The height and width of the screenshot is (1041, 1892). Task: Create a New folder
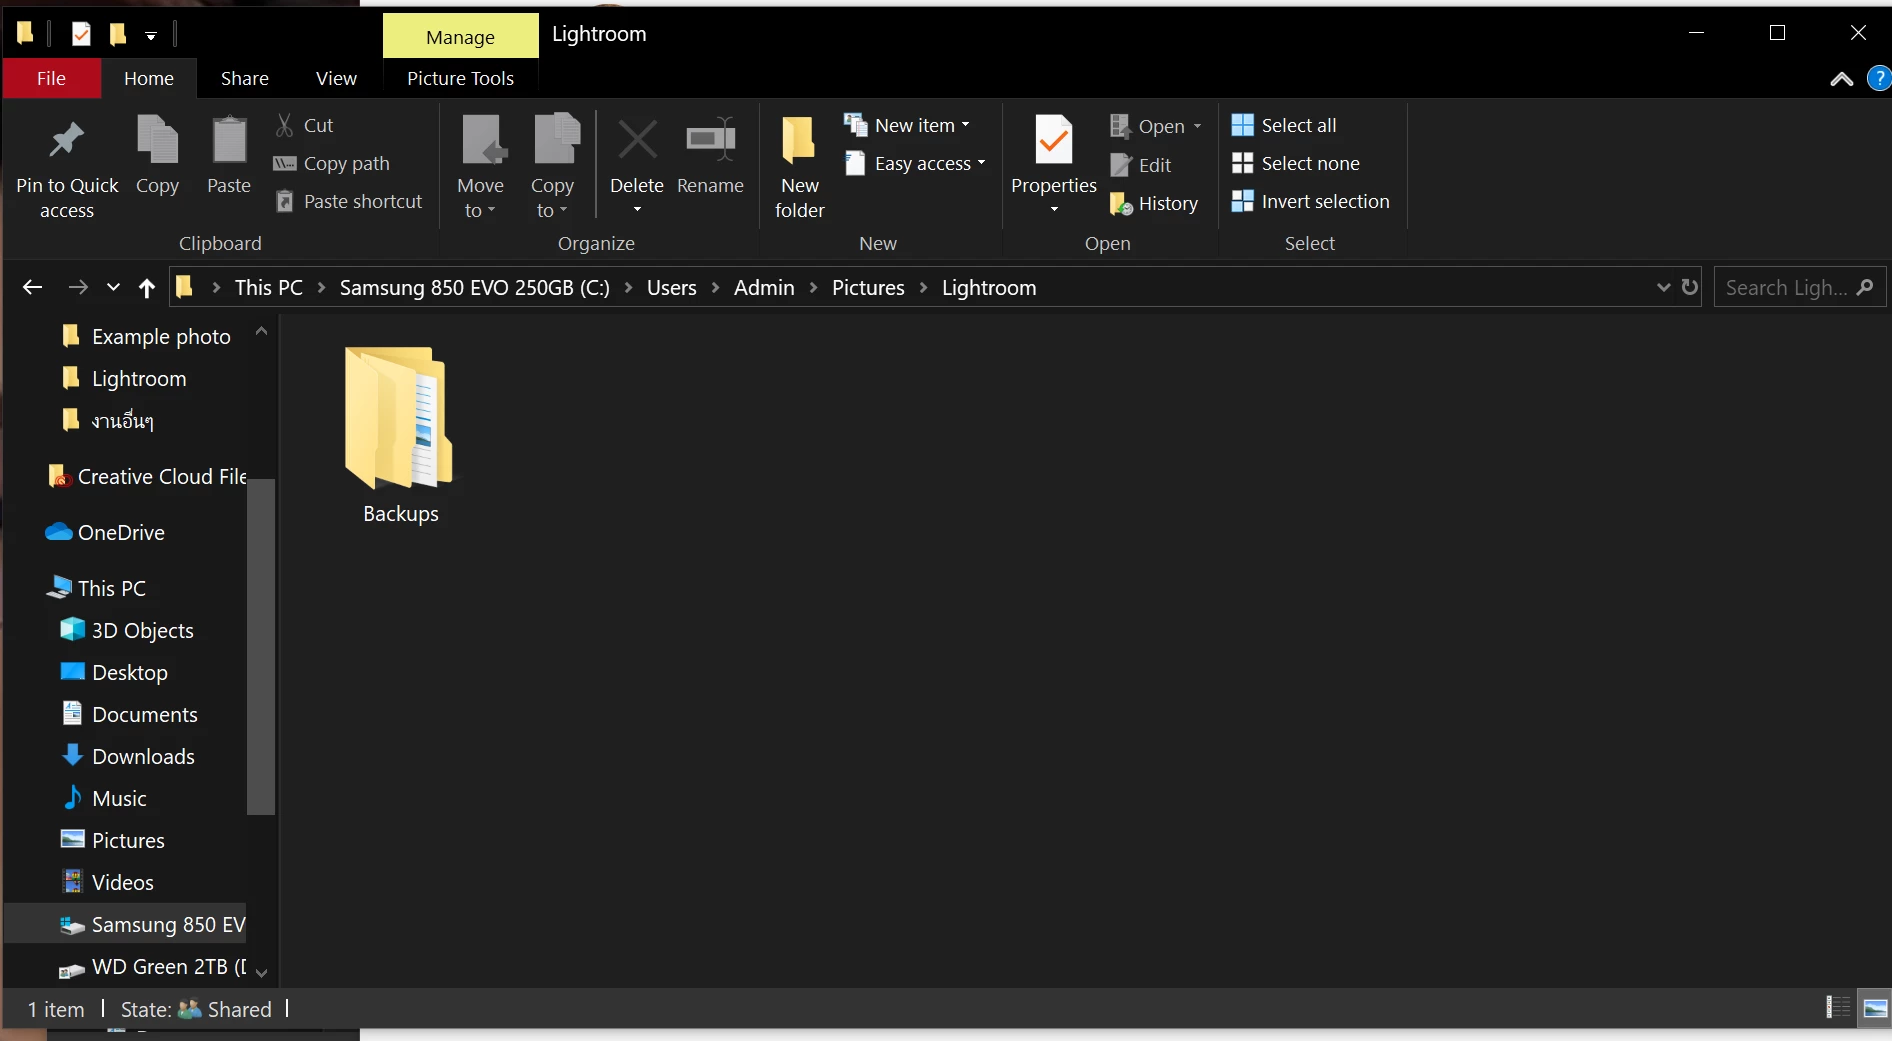tap(800, 166)
